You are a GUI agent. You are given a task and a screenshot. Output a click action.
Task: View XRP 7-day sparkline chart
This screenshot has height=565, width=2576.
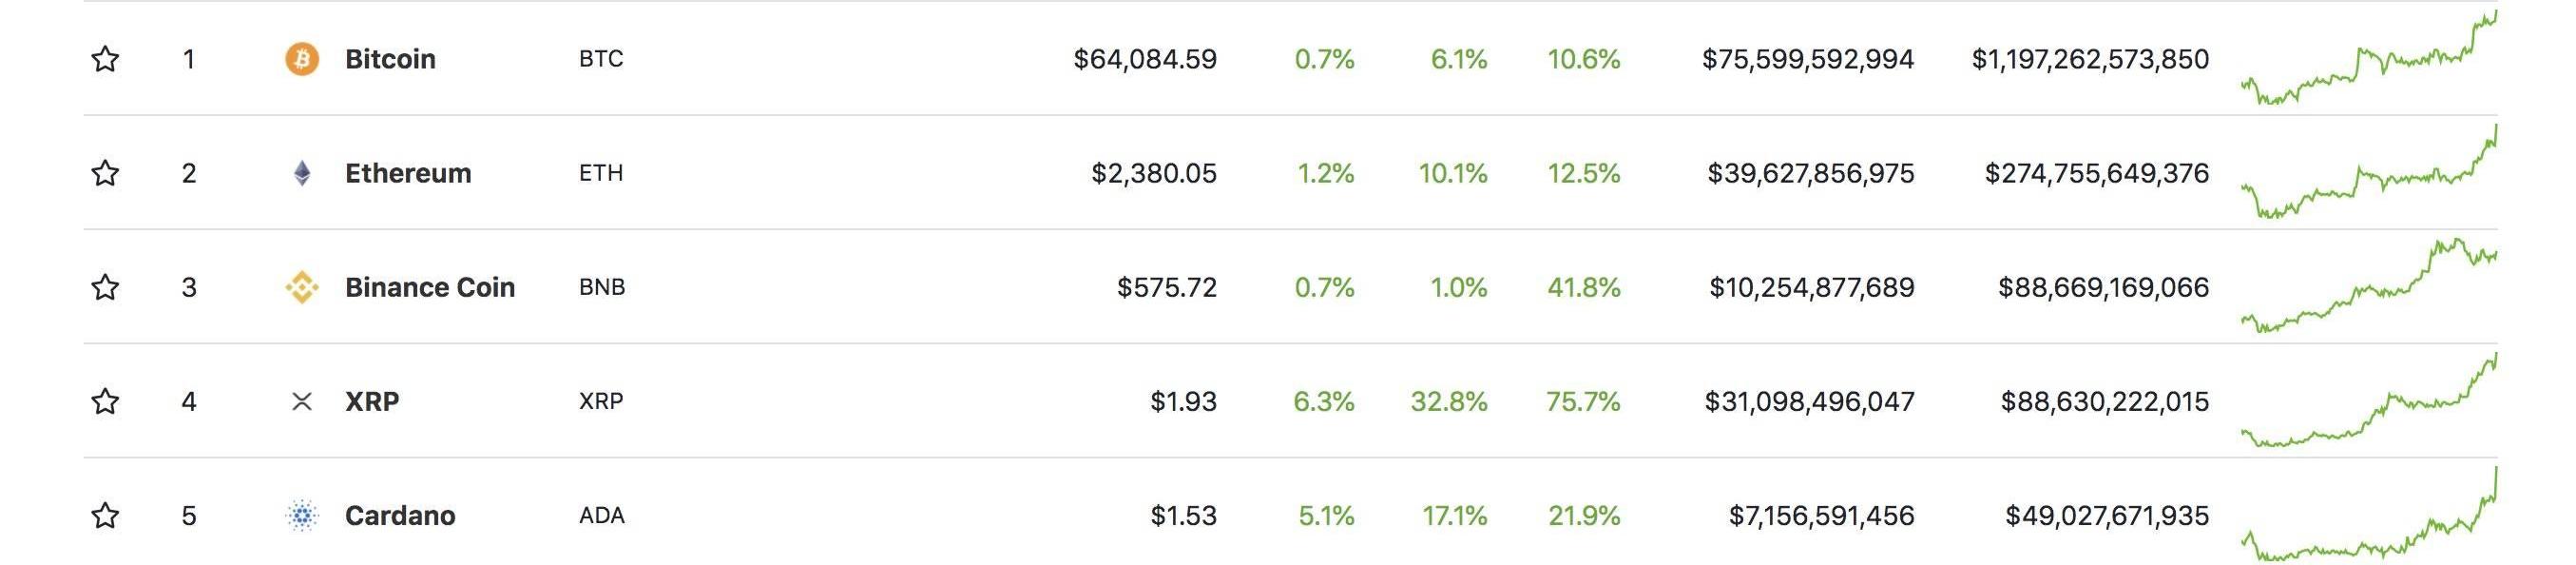tap(2369, 399)
